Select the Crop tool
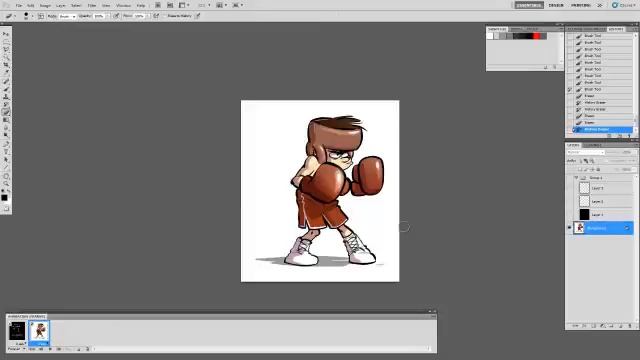Viewport: 640px width, 360px height. [x=6, y=65]
